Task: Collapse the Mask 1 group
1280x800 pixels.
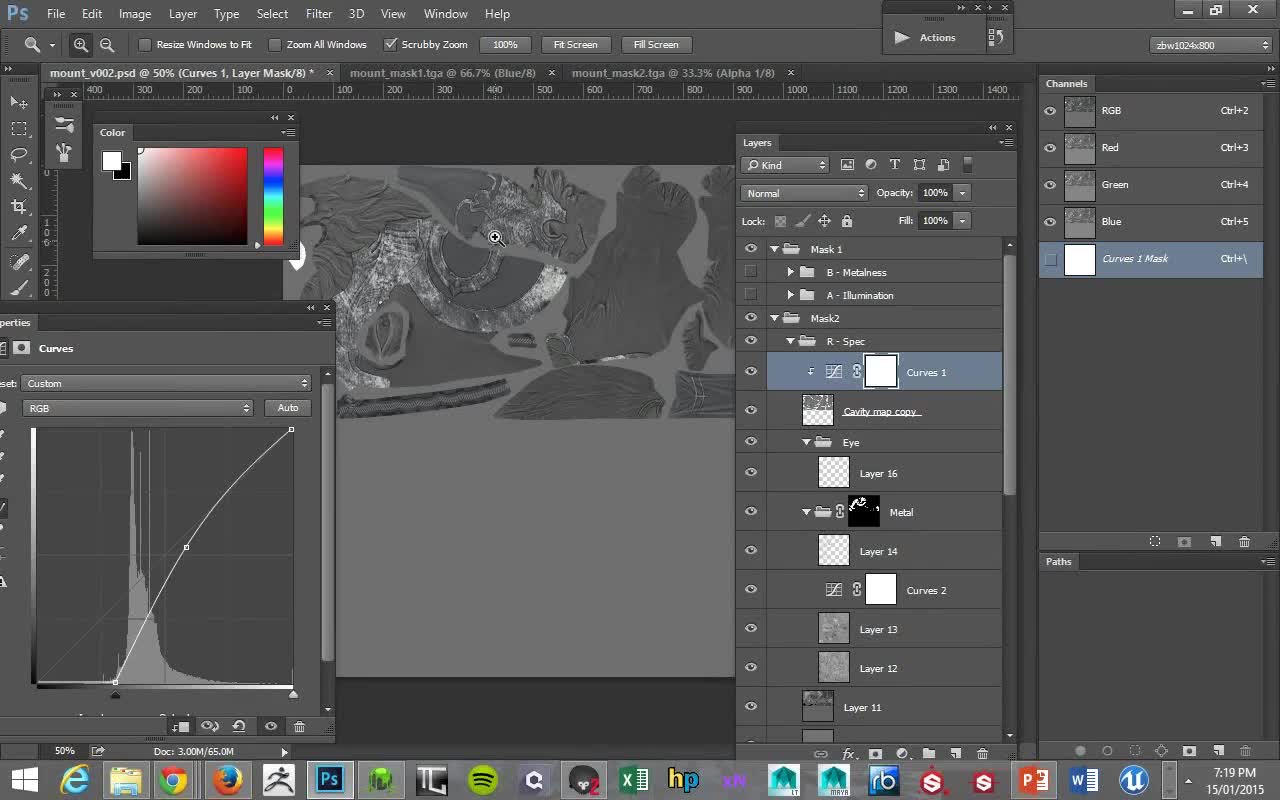Action: pyautogui.click(x=774, y=249)
